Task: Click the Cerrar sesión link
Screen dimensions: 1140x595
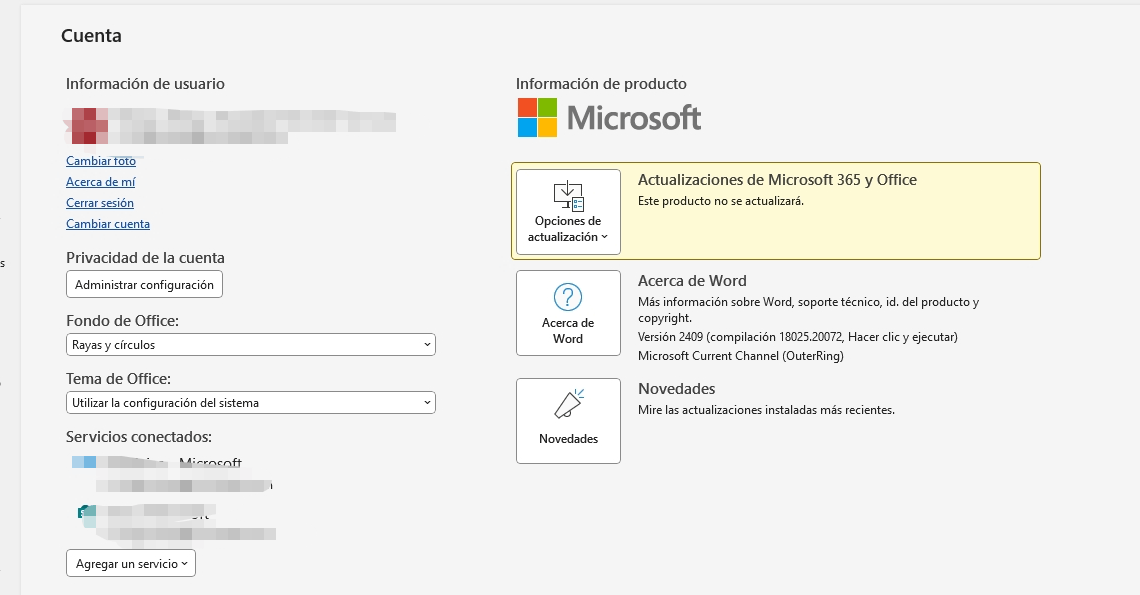Action: pyautogui.click(x=100, y=203)
